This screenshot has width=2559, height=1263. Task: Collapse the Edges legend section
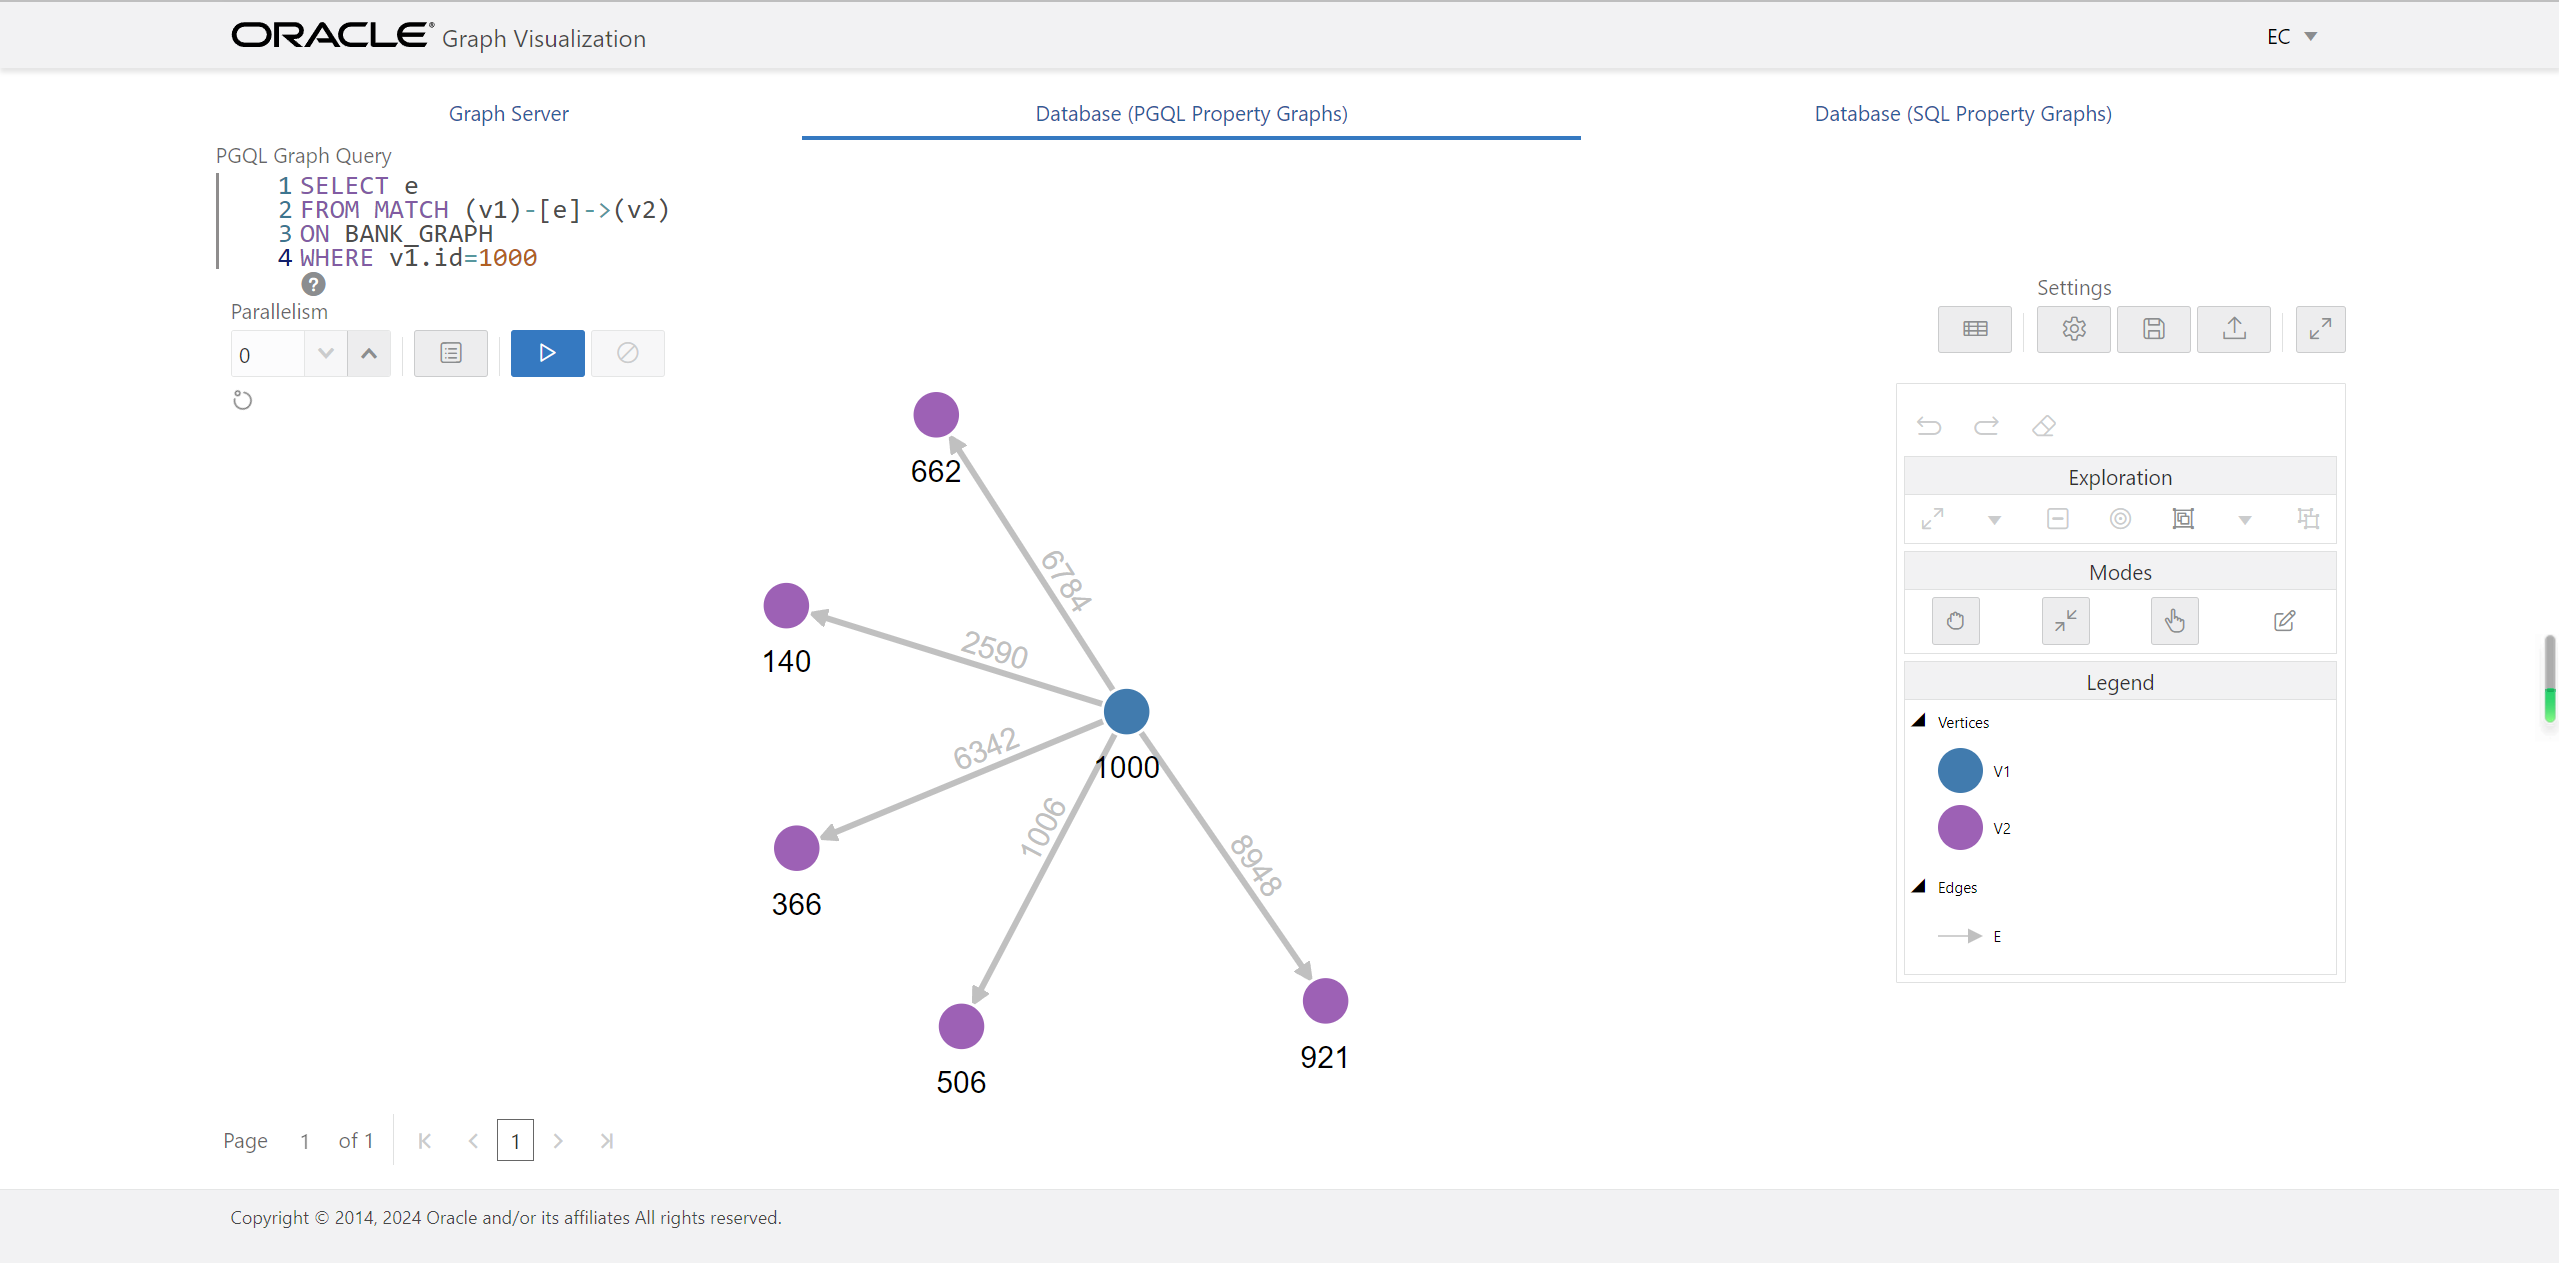[1918, 887]
